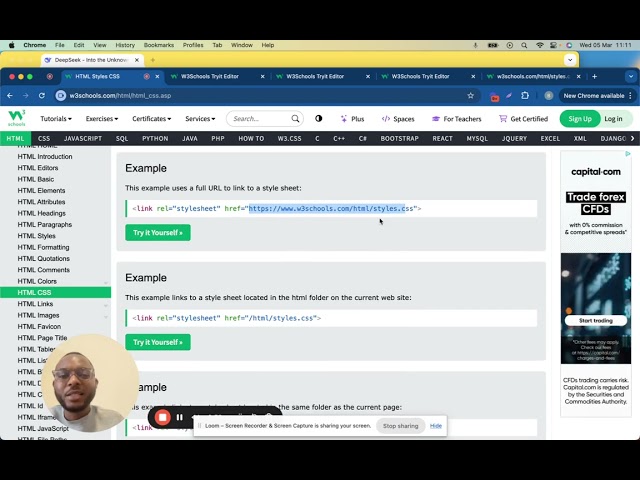640x480 pixels.
Task: Open HTML Favicon in sidebar
Action: pos(39,327)
